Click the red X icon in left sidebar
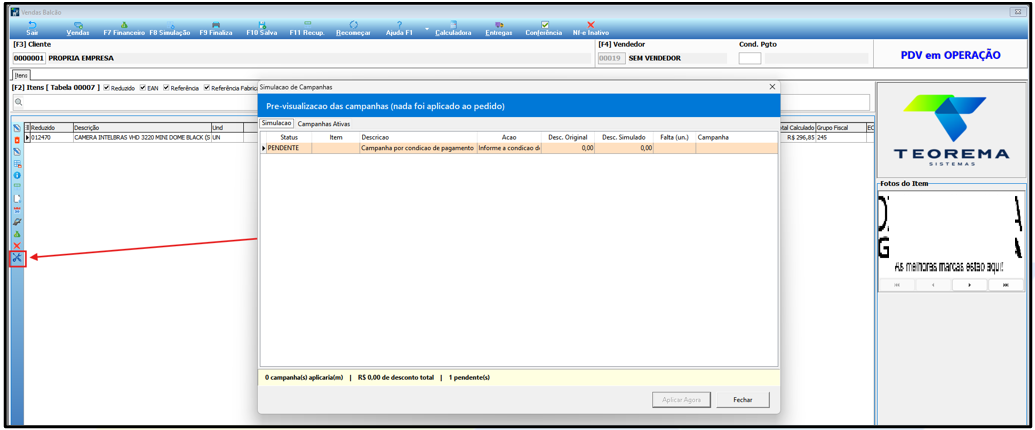Screen dimensions: 1035x430 [17, 246]
